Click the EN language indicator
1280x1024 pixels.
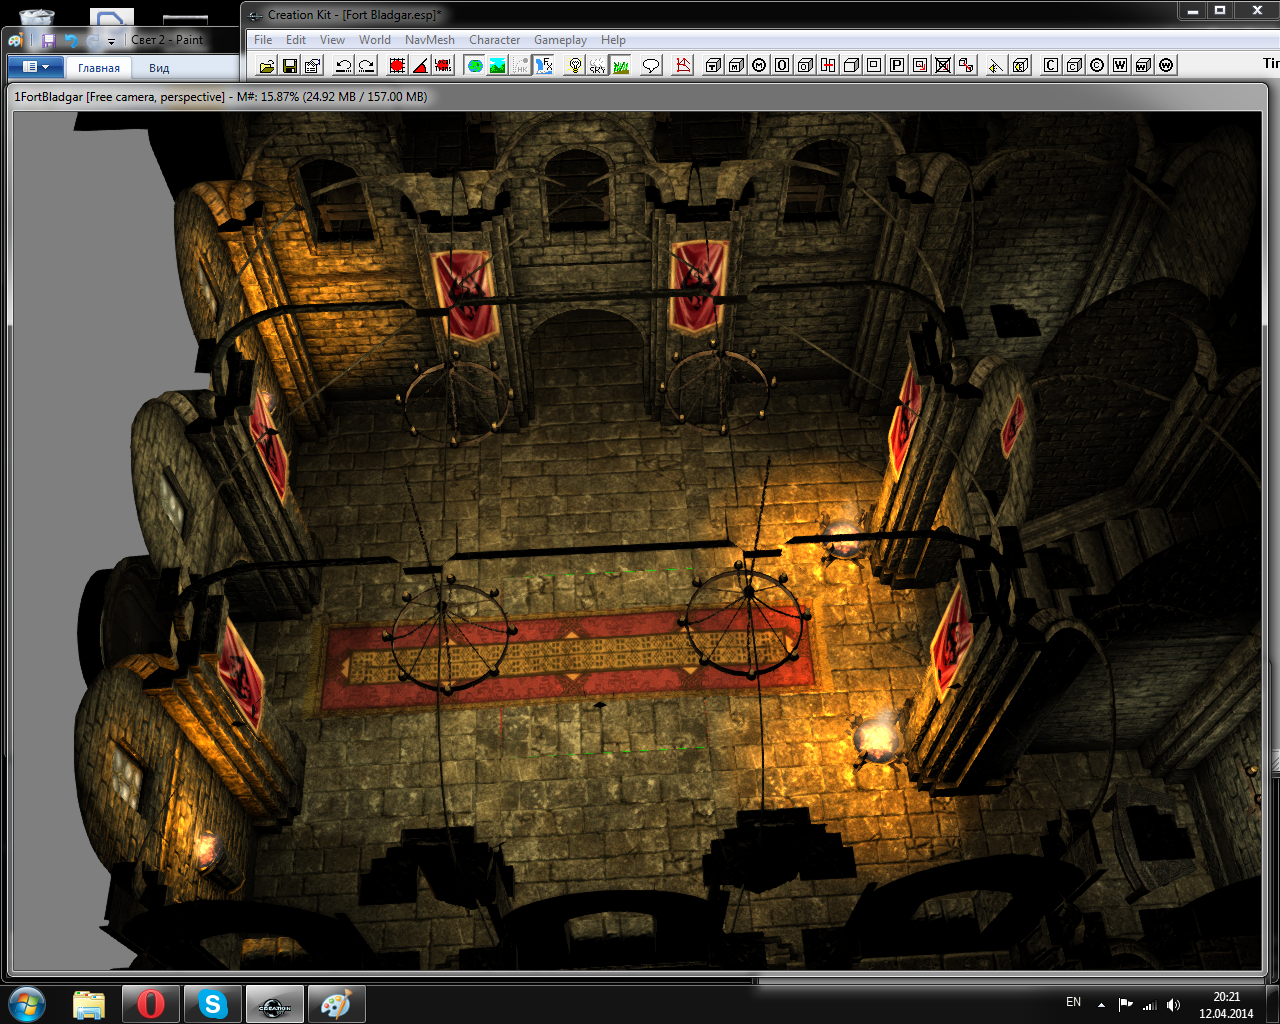pos(1073,1002)
